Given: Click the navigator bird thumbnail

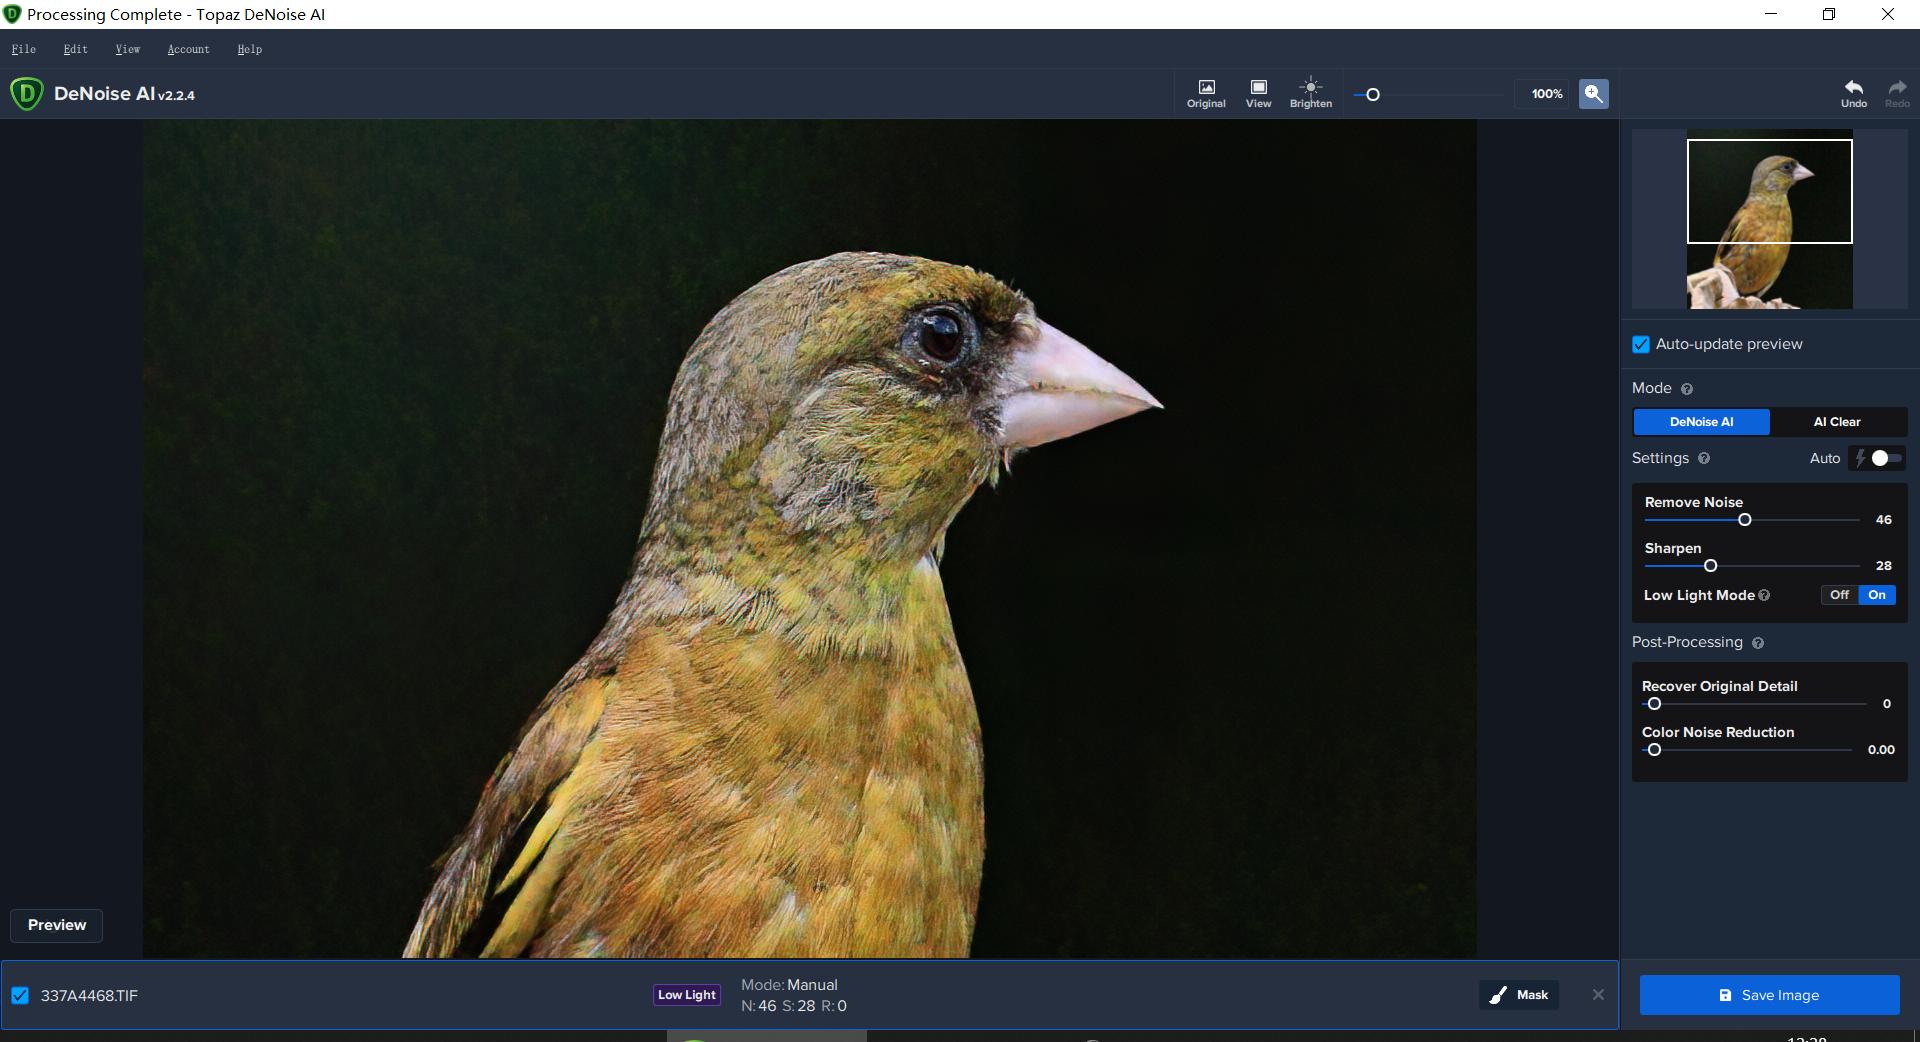Looking at the screenshot, I should (x=1769, y=219).
